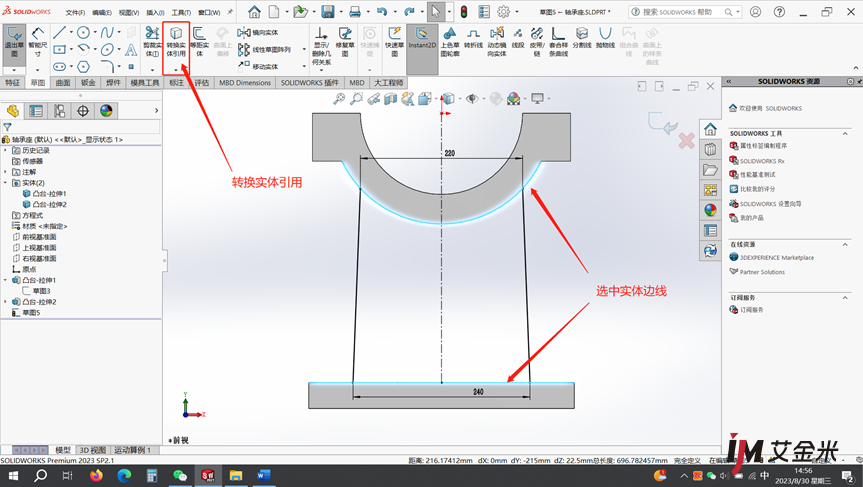Viewport: 863px width, 487px height.
Task: Collapse the SOLIDWORKS 工具 section
Action: point(845,133)
